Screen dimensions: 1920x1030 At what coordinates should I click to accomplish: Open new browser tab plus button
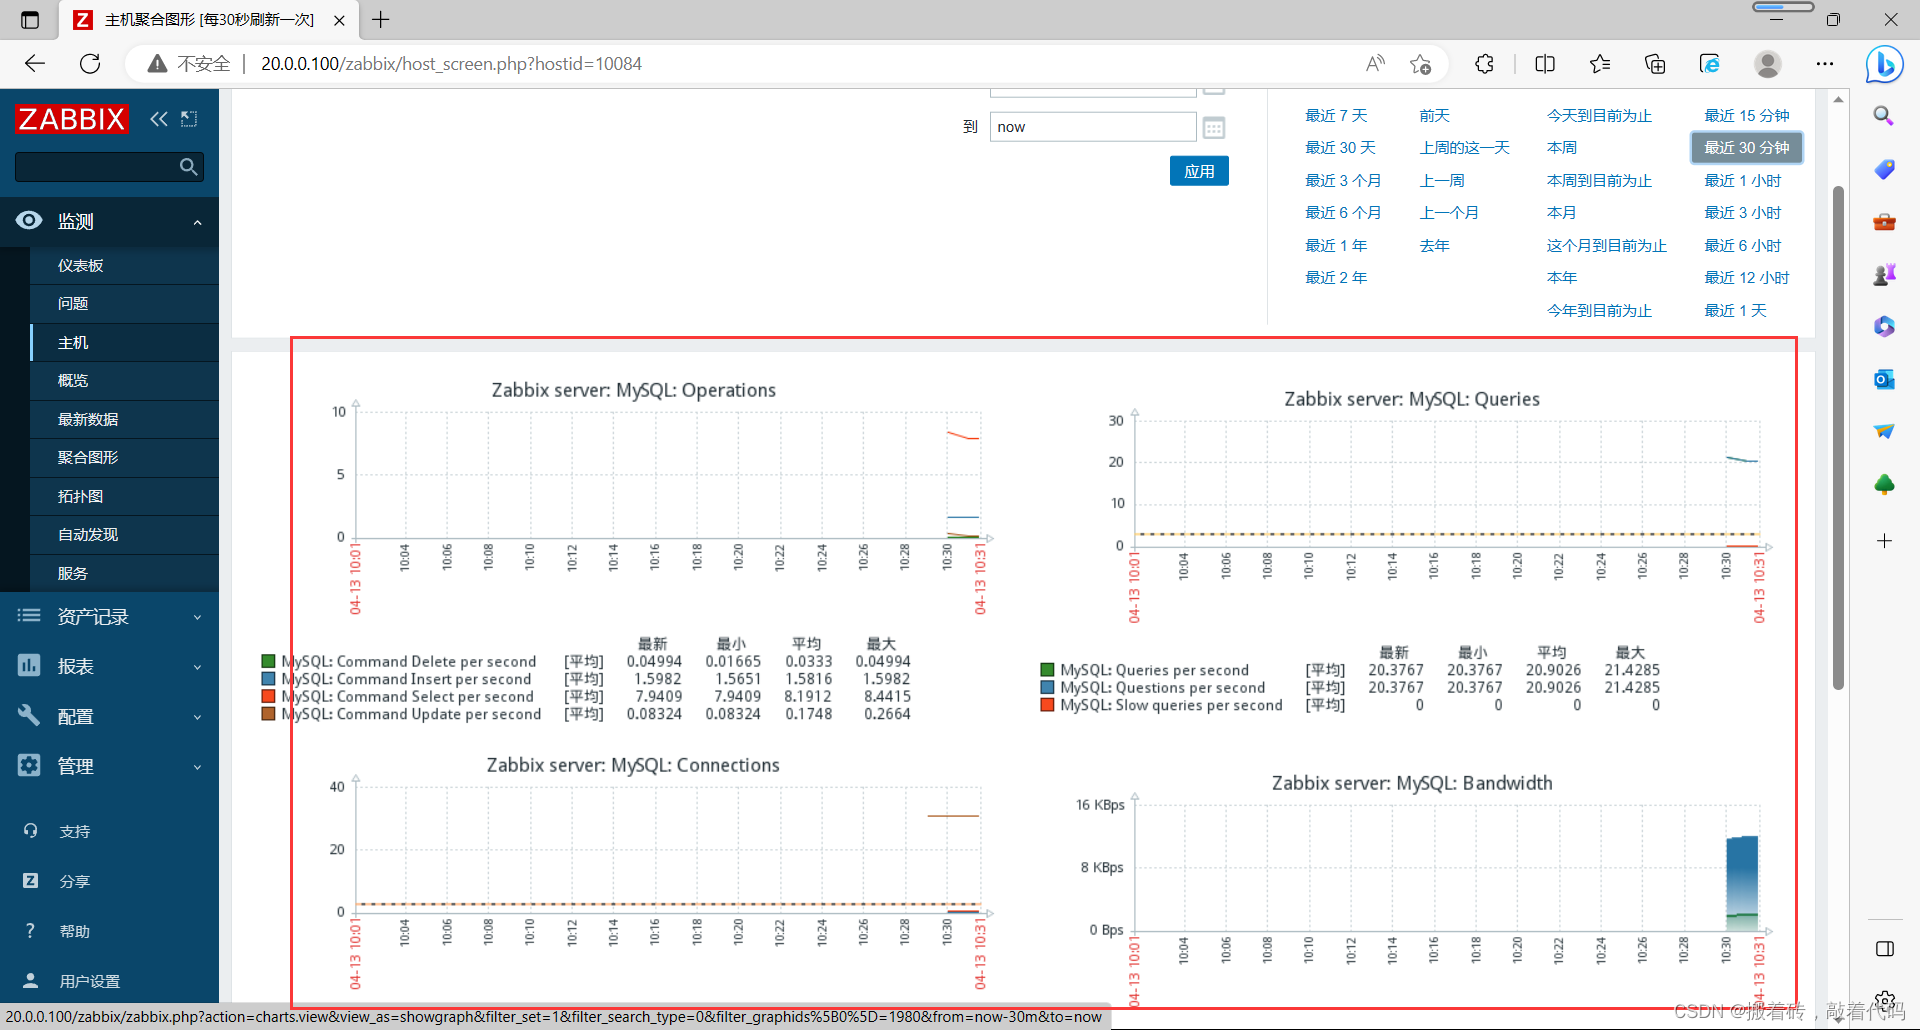point(381,19)
